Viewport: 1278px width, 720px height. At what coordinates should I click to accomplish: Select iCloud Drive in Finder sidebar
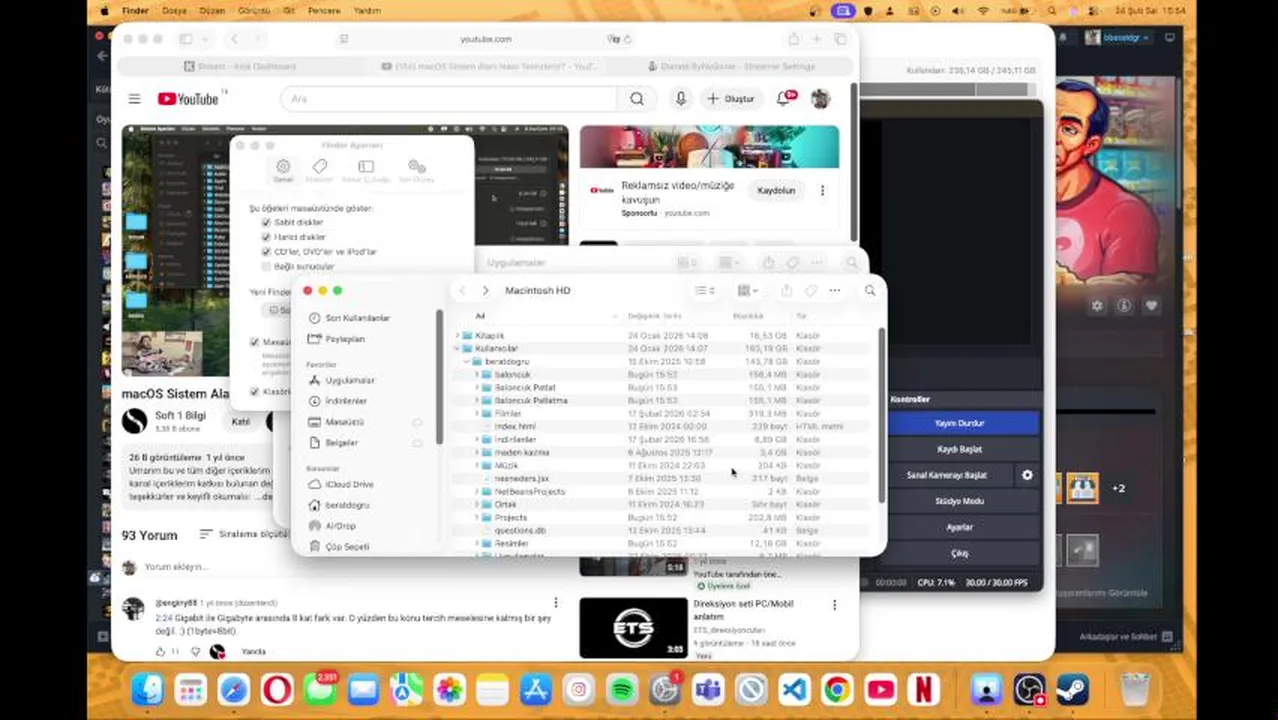point(349,484)
